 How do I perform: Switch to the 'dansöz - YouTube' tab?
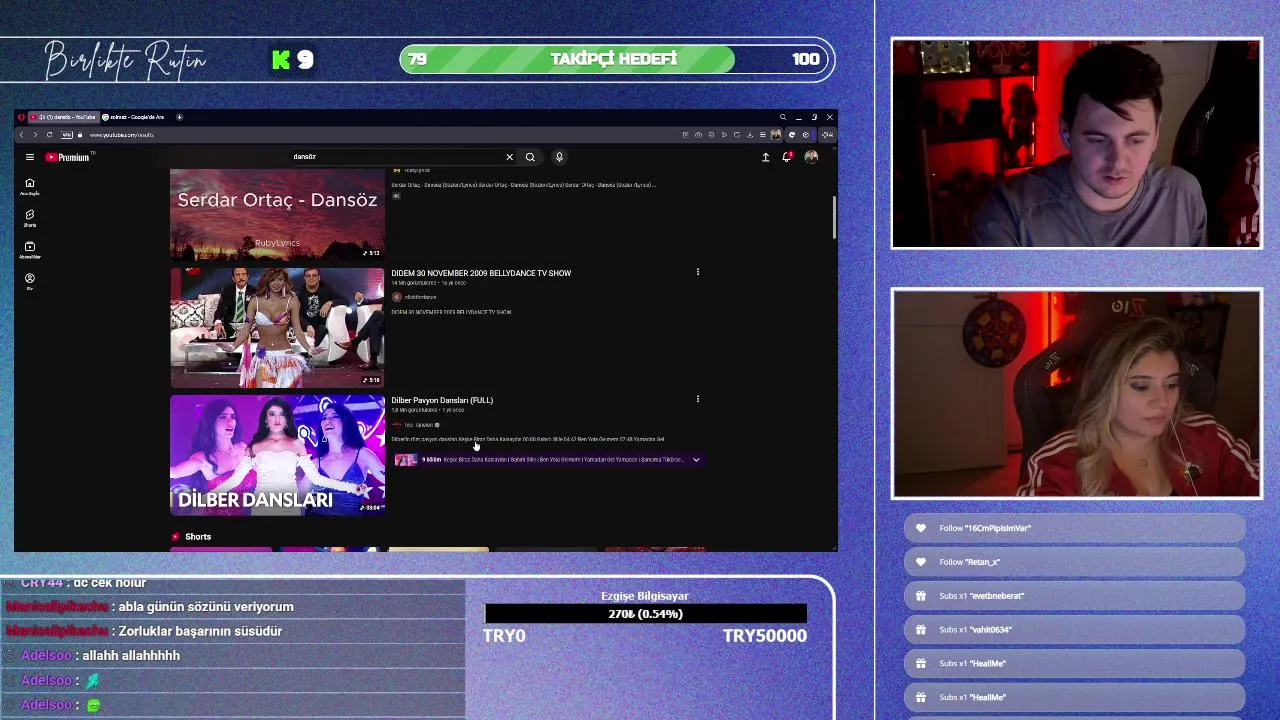[63, 117]
